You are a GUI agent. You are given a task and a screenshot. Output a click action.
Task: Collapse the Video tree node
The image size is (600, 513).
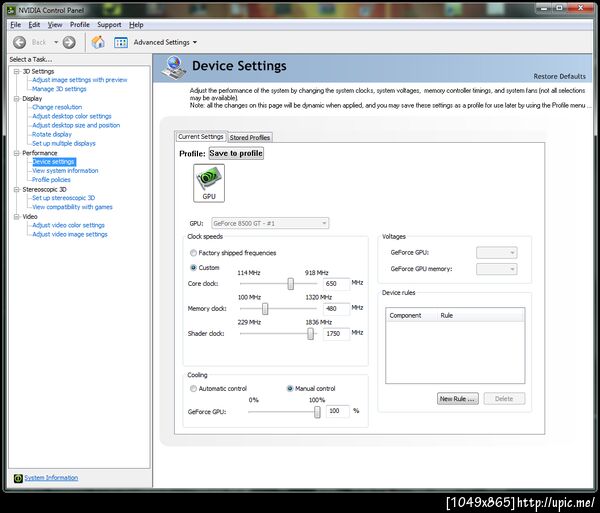[x=16, y=217]
